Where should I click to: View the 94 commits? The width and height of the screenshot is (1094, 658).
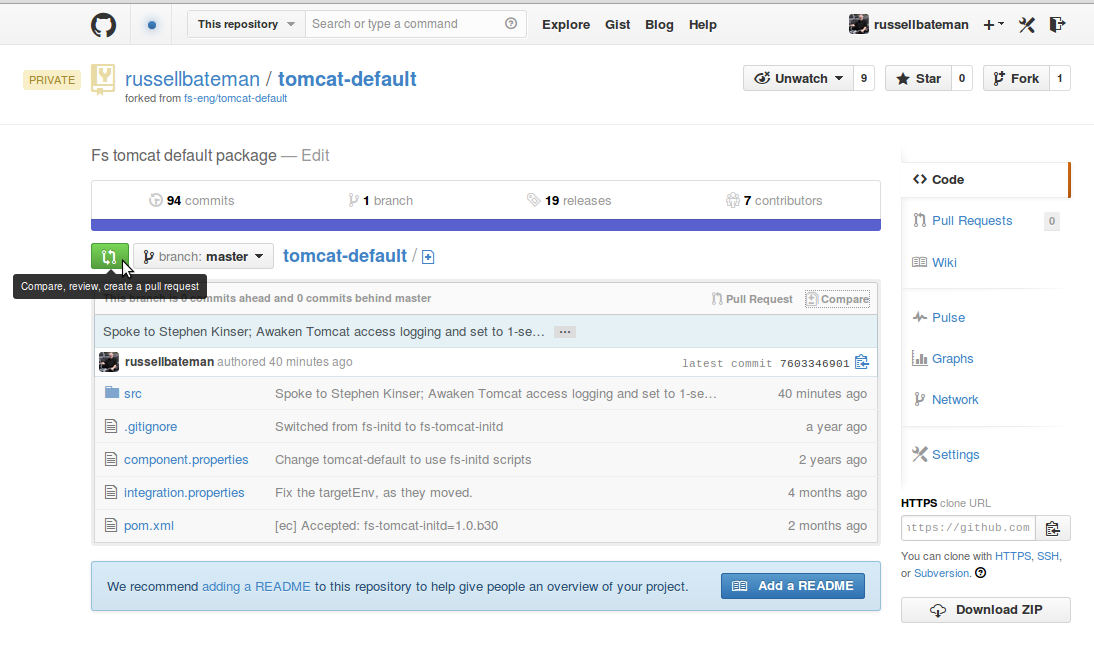click(x=192, y=201)
